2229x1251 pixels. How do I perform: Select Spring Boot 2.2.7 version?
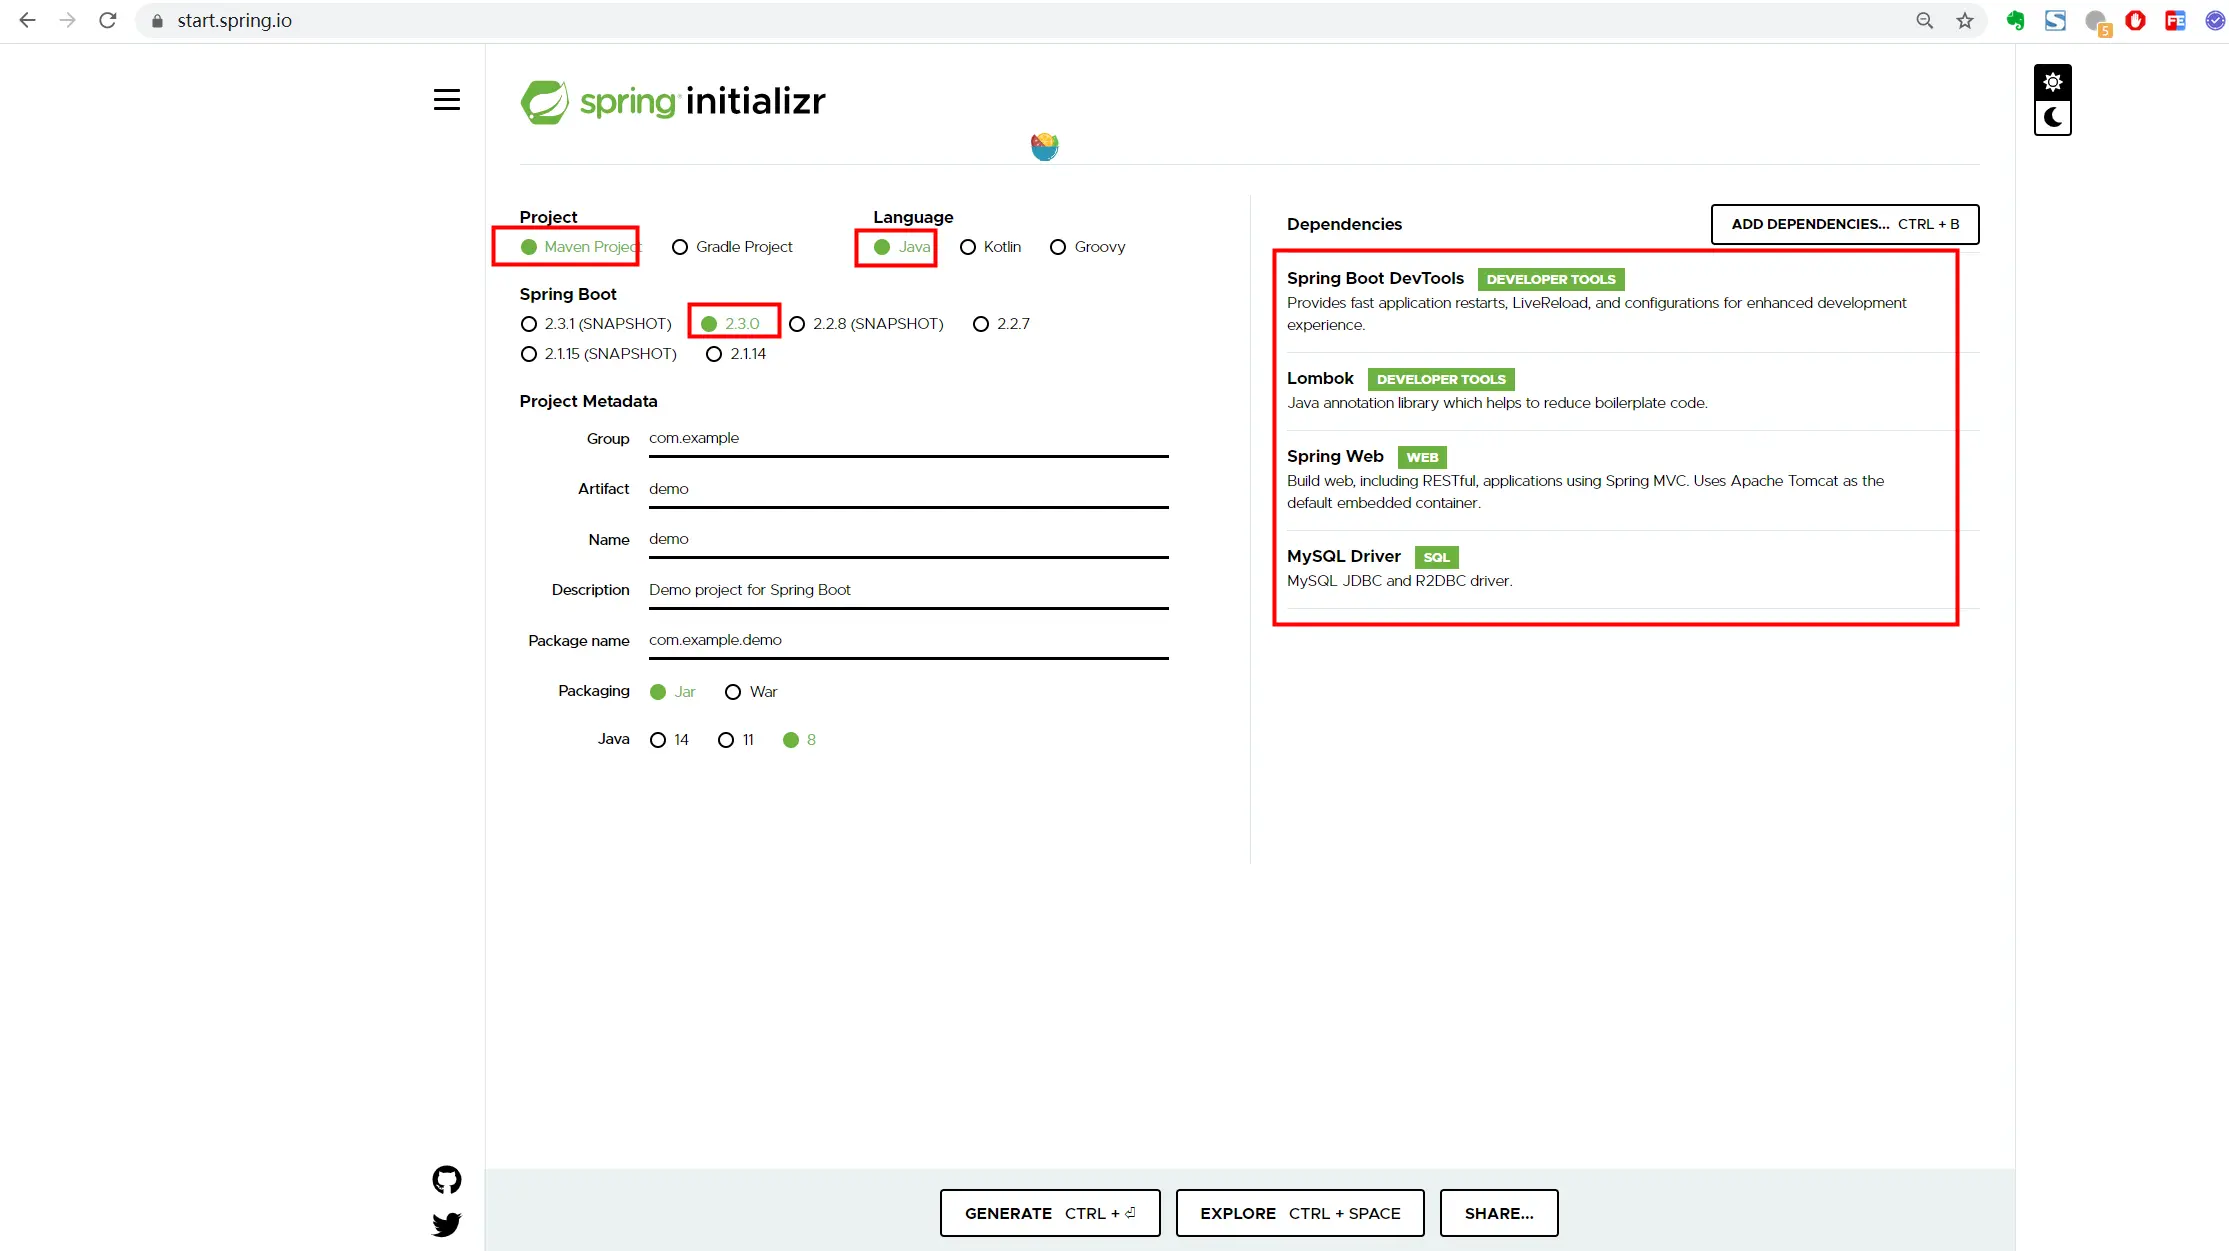[981, 324]
